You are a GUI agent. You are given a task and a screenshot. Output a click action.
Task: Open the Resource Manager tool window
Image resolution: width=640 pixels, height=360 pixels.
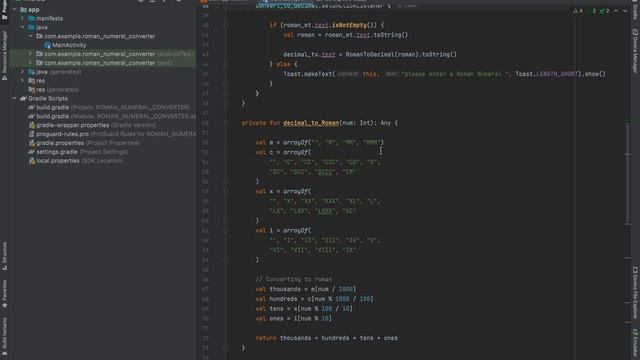[4, 55]
